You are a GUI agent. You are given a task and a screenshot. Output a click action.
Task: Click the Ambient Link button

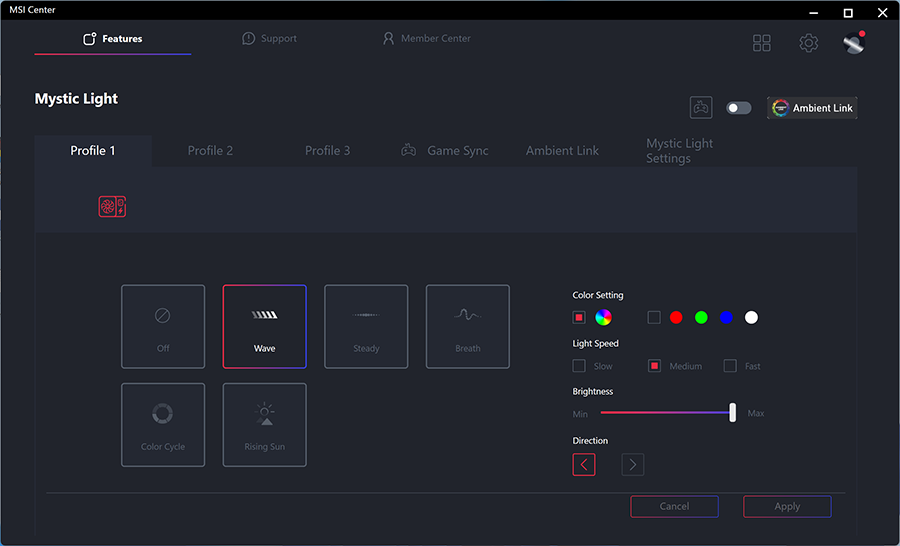812,108
